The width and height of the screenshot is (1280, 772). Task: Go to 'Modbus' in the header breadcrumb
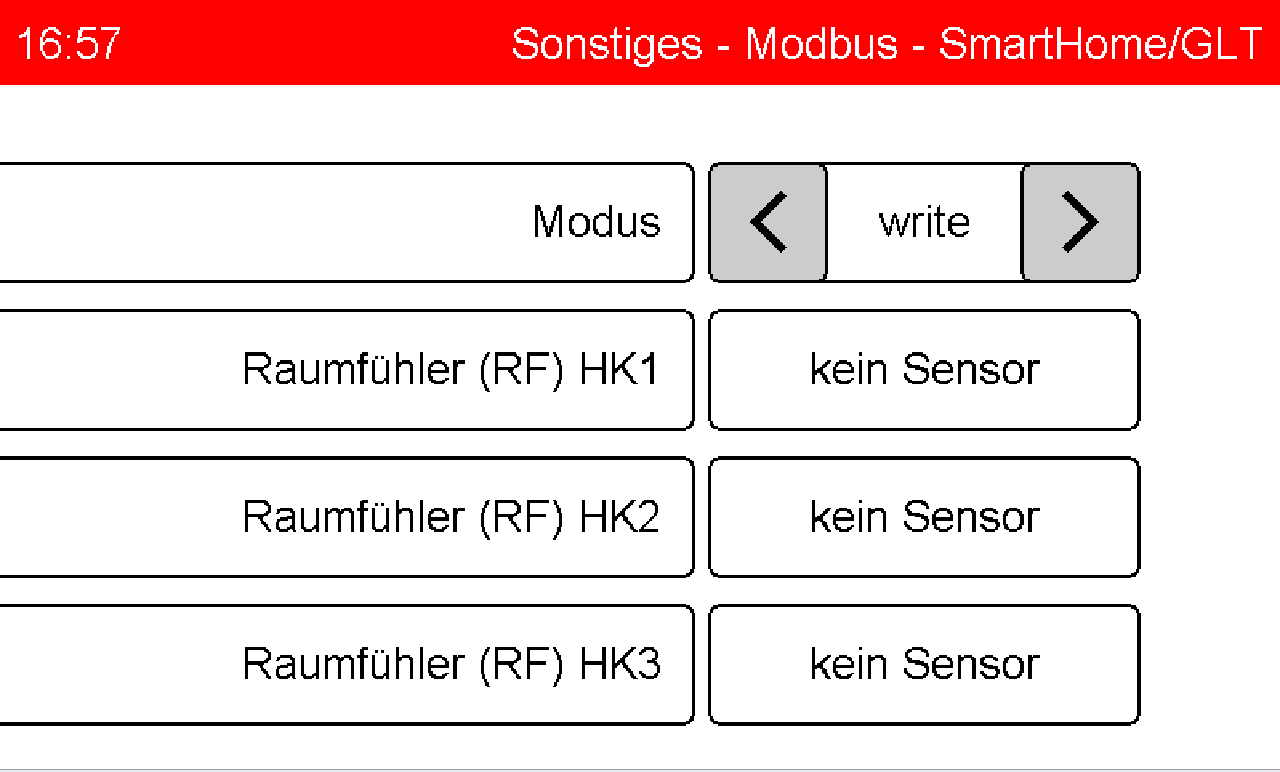click(821, 44)
